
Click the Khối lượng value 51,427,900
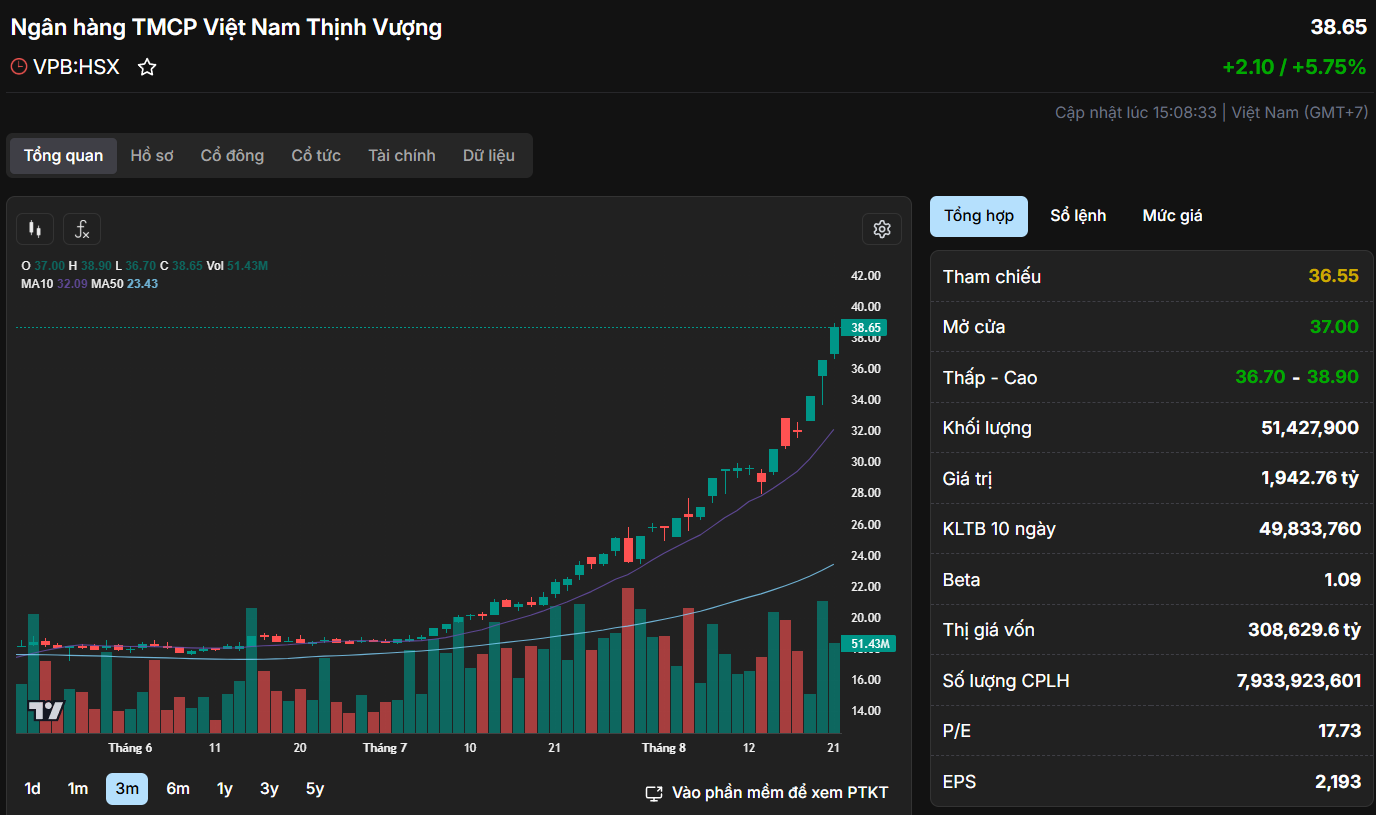pyautogui.click(x=1310, y=428)
